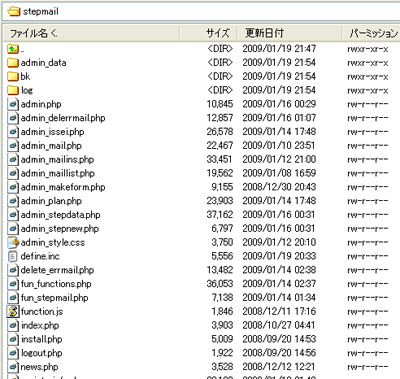This screenshot has height=379, width=400.
Task: Click the admin_issei.php file icon
Action: tap(13, 132)
